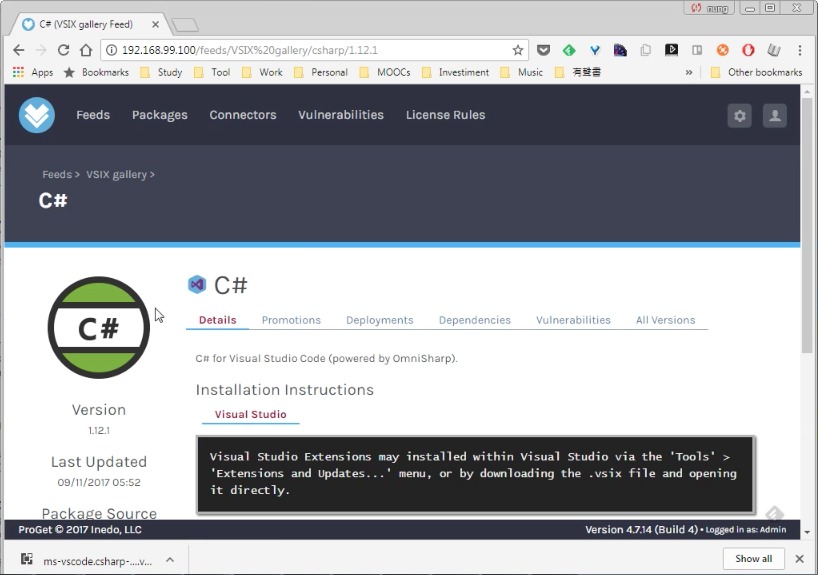
Task: Click the address bar URL field
Action: pyautogui.click(x=313, y=50)
